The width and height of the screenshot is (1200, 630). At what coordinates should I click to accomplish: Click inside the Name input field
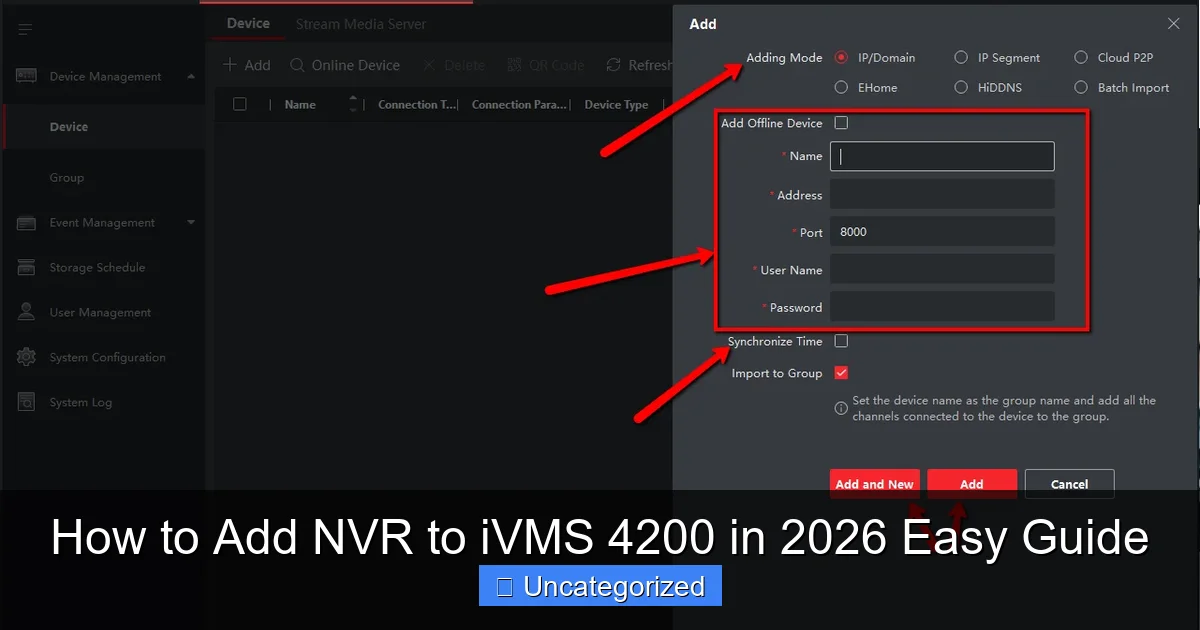click(941, 156)
